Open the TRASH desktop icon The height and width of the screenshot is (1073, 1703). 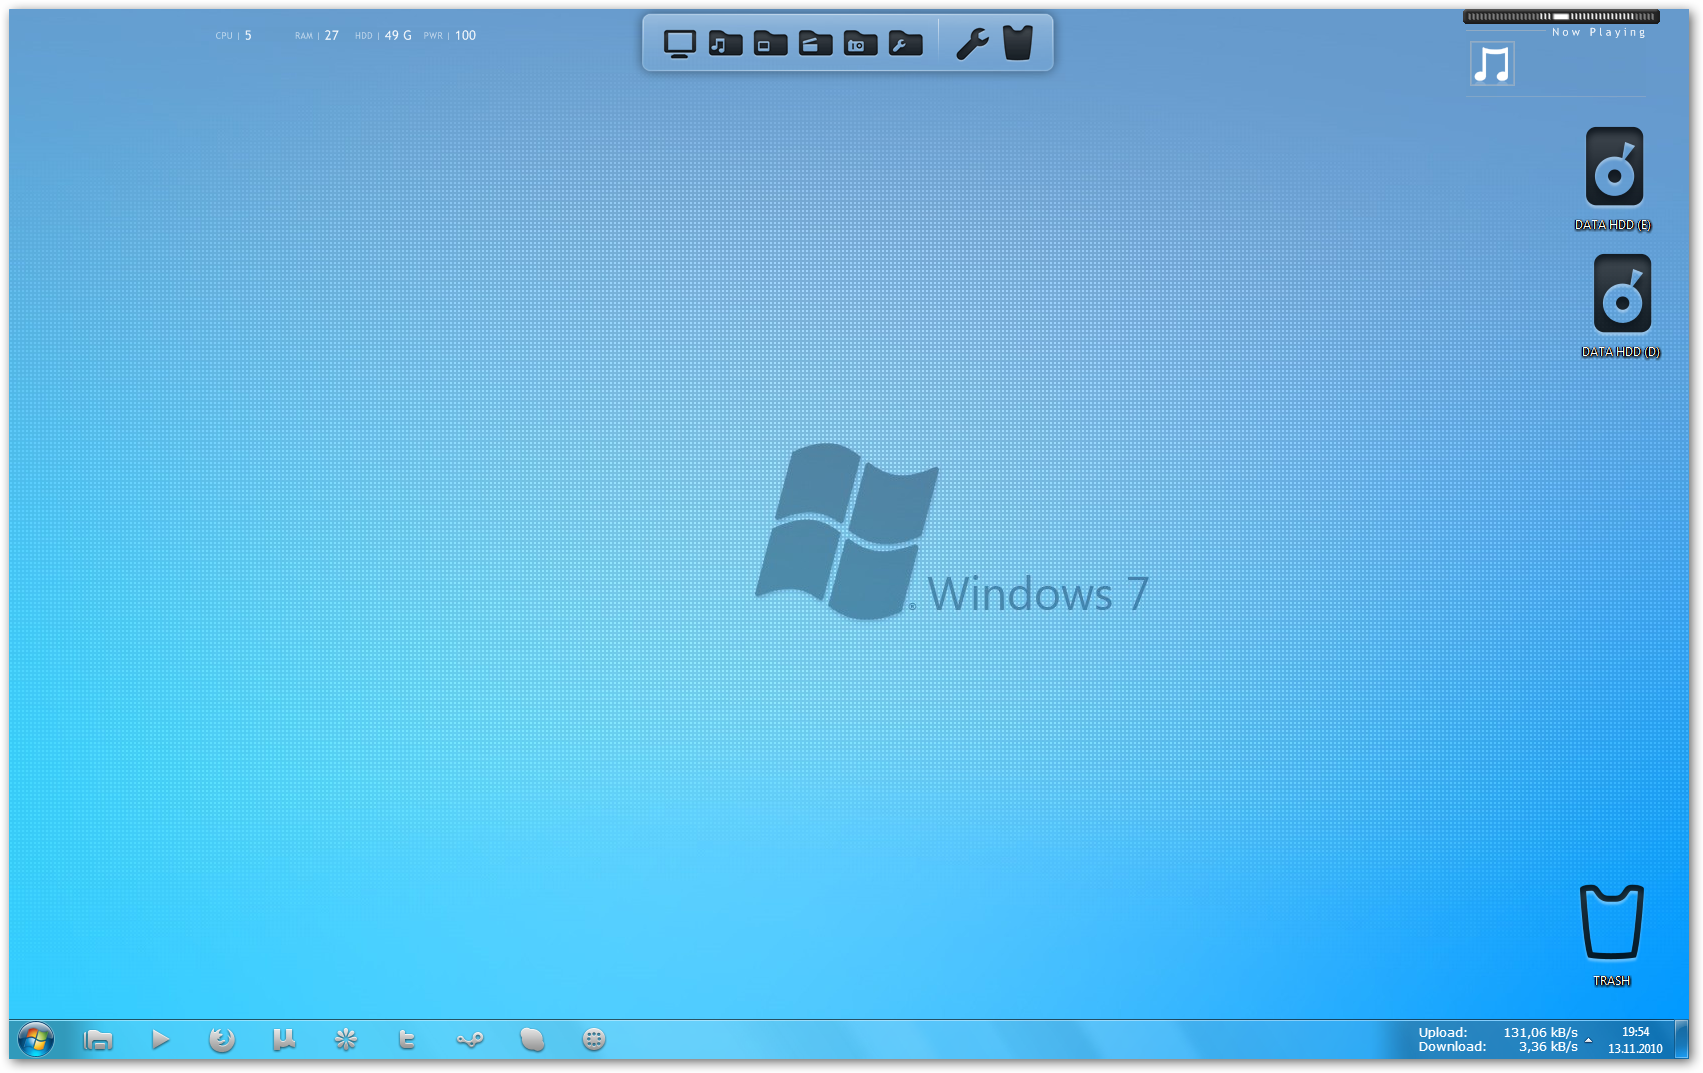coord(1611,935)
